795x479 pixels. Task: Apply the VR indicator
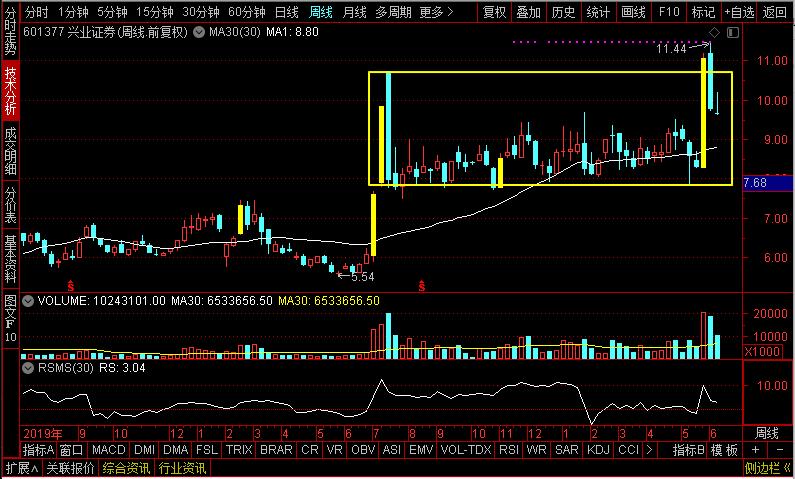tap(334, 450)
